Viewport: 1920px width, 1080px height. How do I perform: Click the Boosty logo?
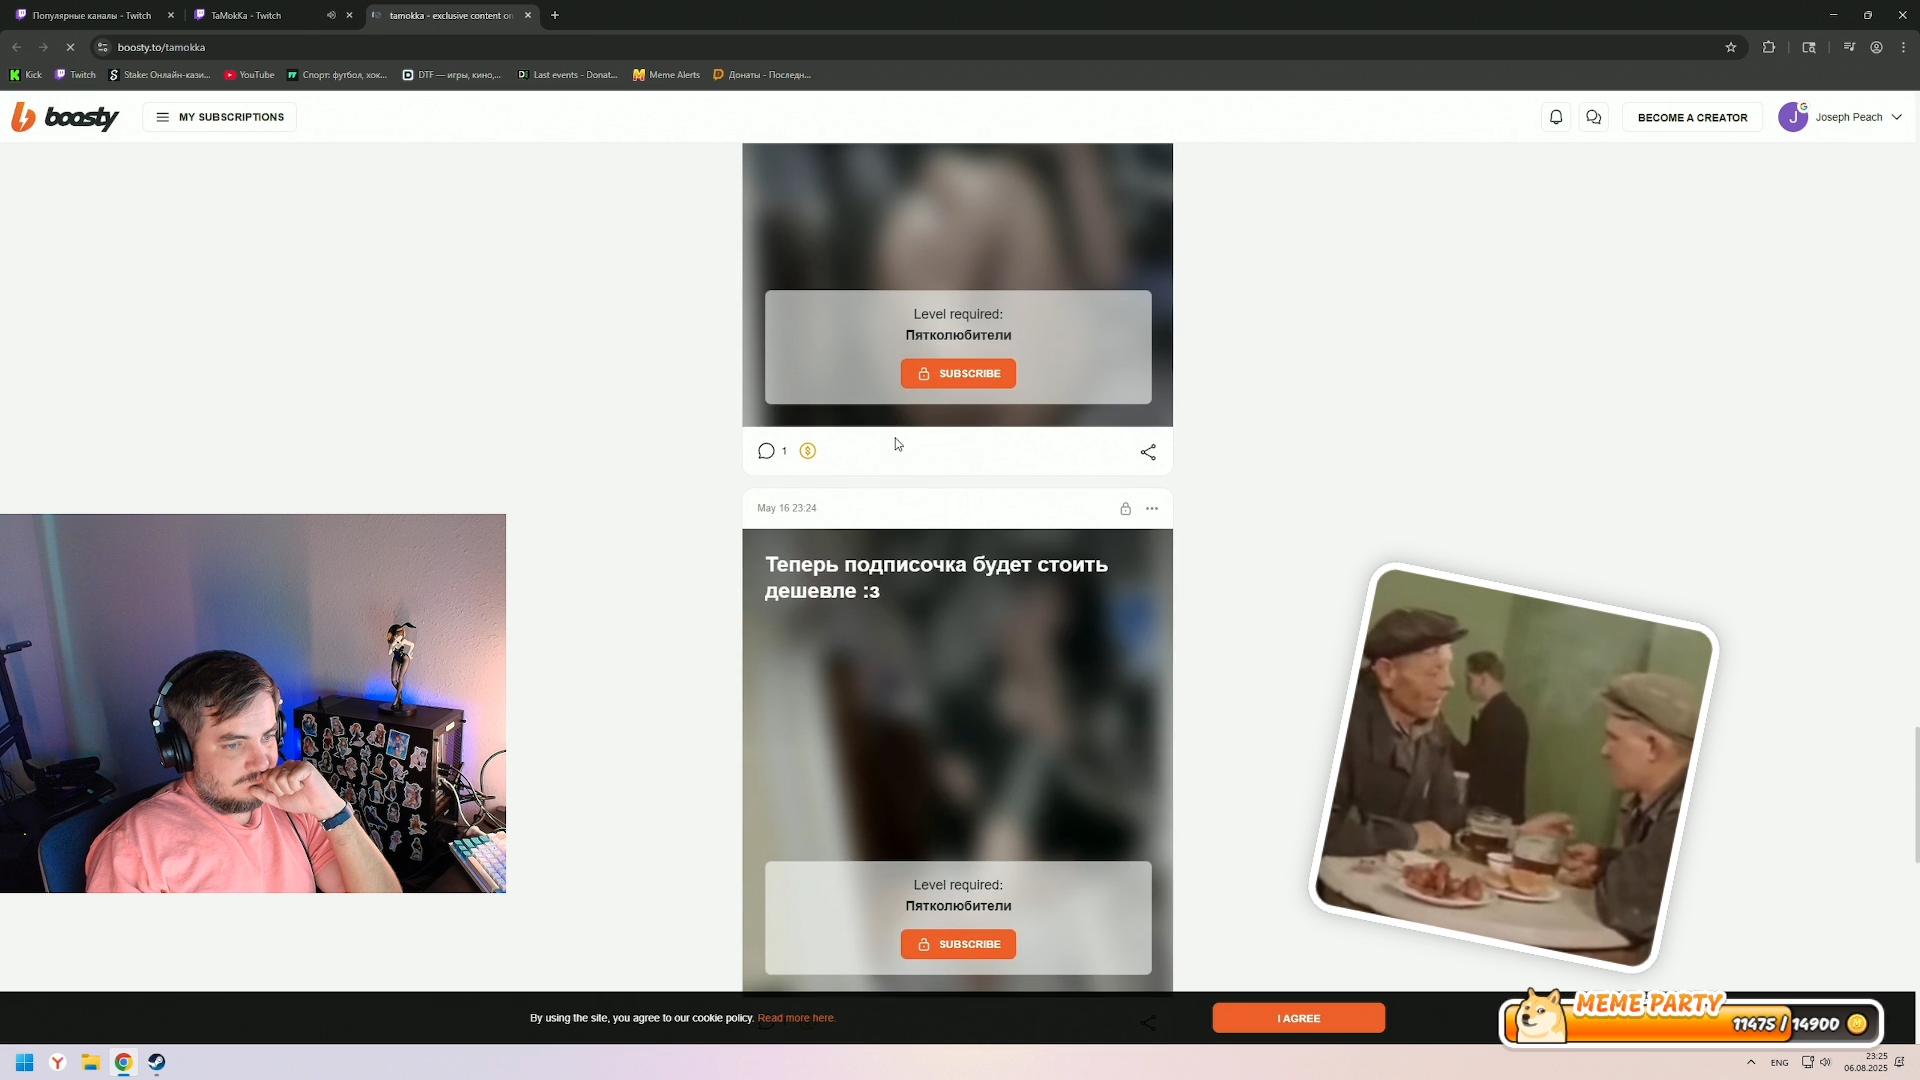pyautogui.click(x=66, y=117)
